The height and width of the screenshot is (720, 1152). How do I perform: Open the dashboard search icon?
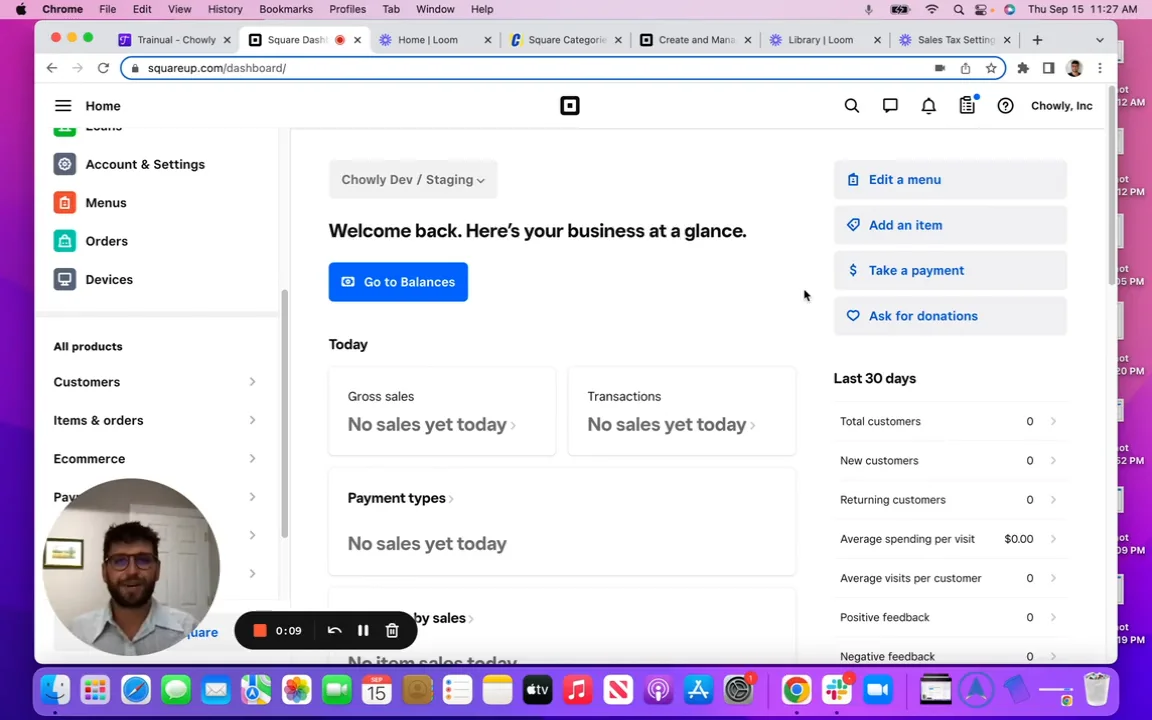(852, 106)
